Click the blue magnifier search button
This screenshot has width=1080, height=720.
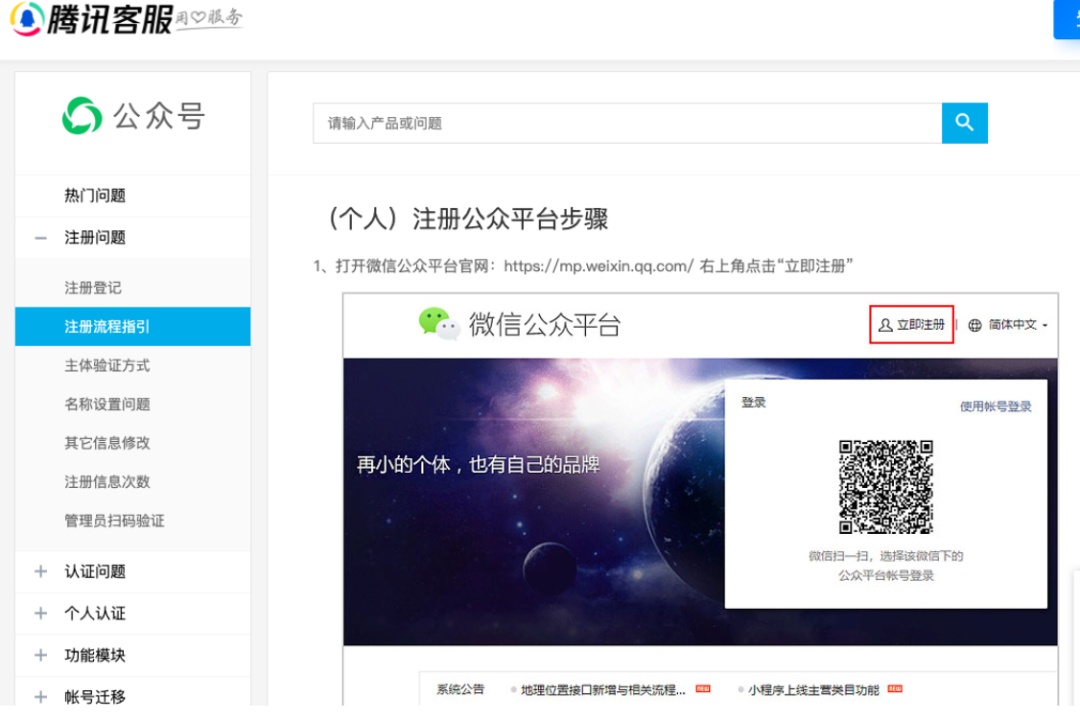964,123
